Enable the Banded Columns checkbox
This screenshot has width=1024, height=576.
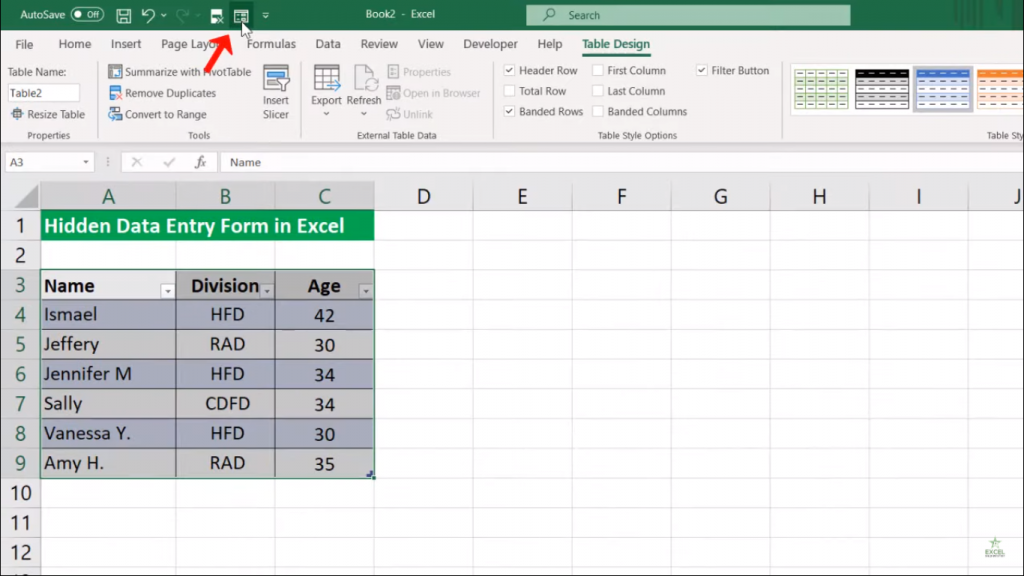click(598, 112)
